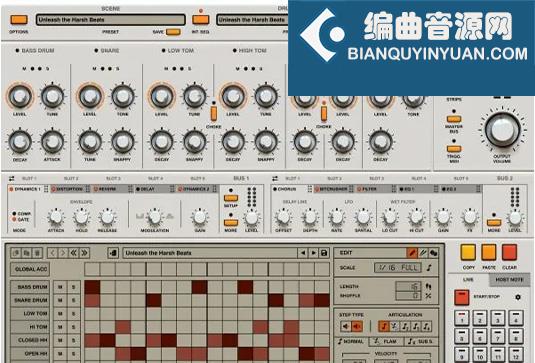Open the Dynamics 1 slot effect selector handle
This screenshot has height=363, width=535.
pyautogui.click(x=46, y=189)
